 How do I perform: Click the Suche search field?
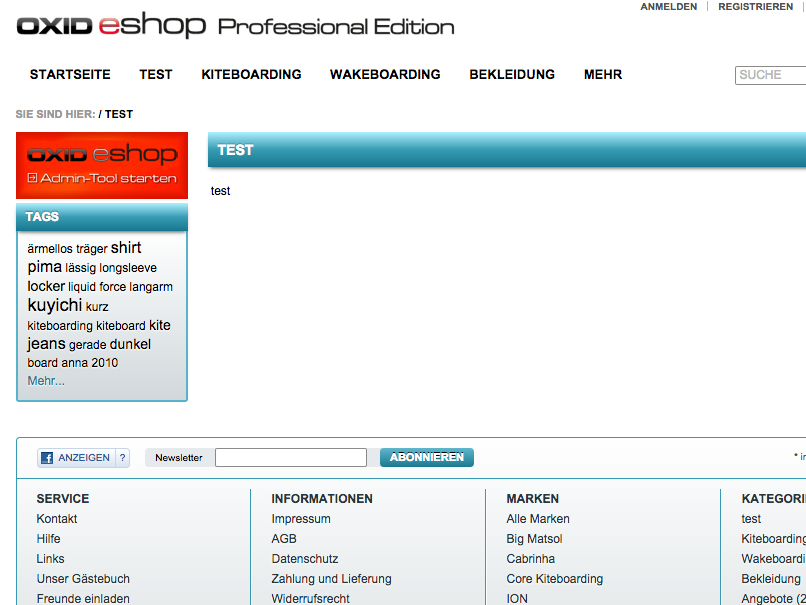pyautogui.click(x=771, y=75)
